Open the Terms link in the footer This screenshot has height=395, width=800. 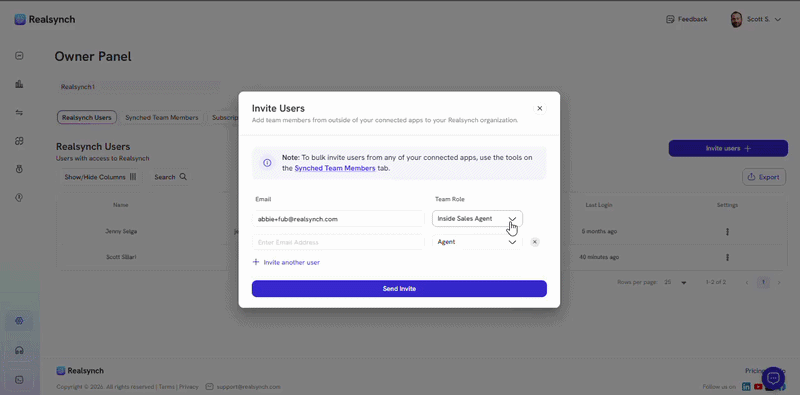coord(167,387)
